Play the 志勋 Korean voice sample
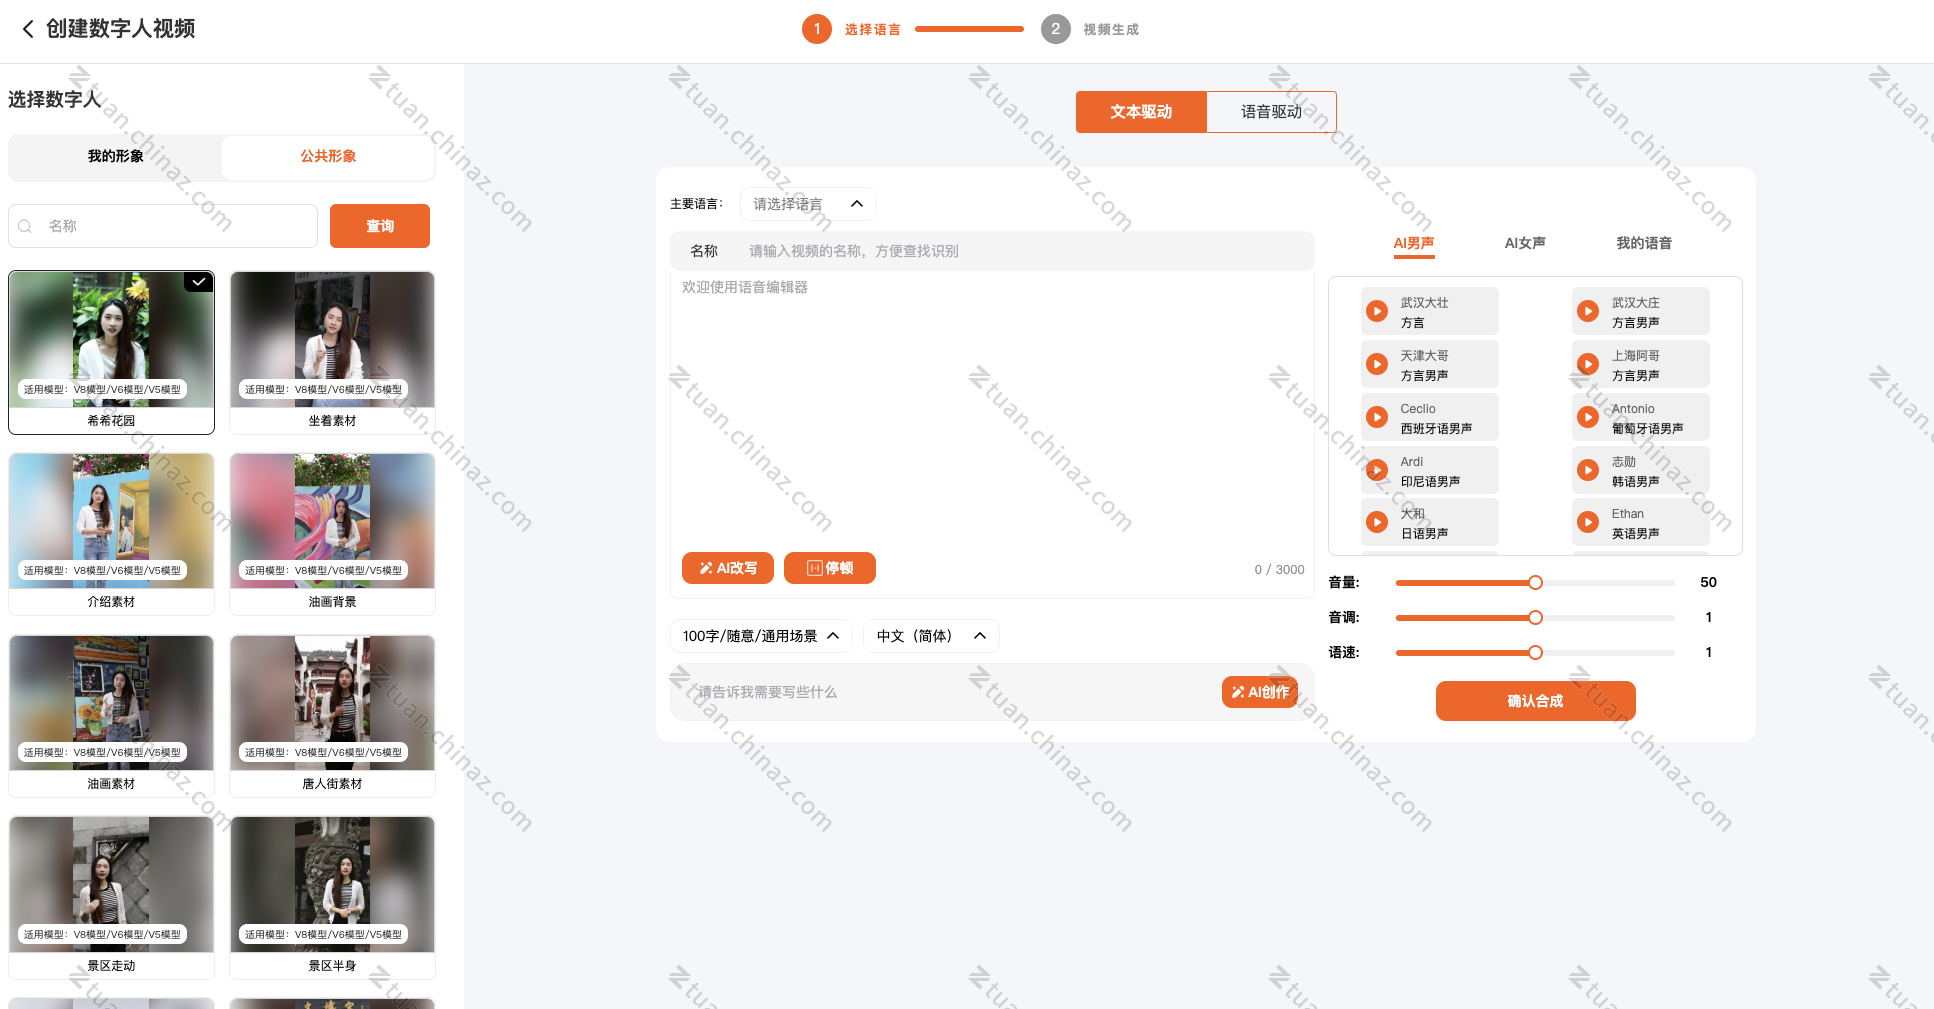The image size is (1934, 1009). point(1588,470)
